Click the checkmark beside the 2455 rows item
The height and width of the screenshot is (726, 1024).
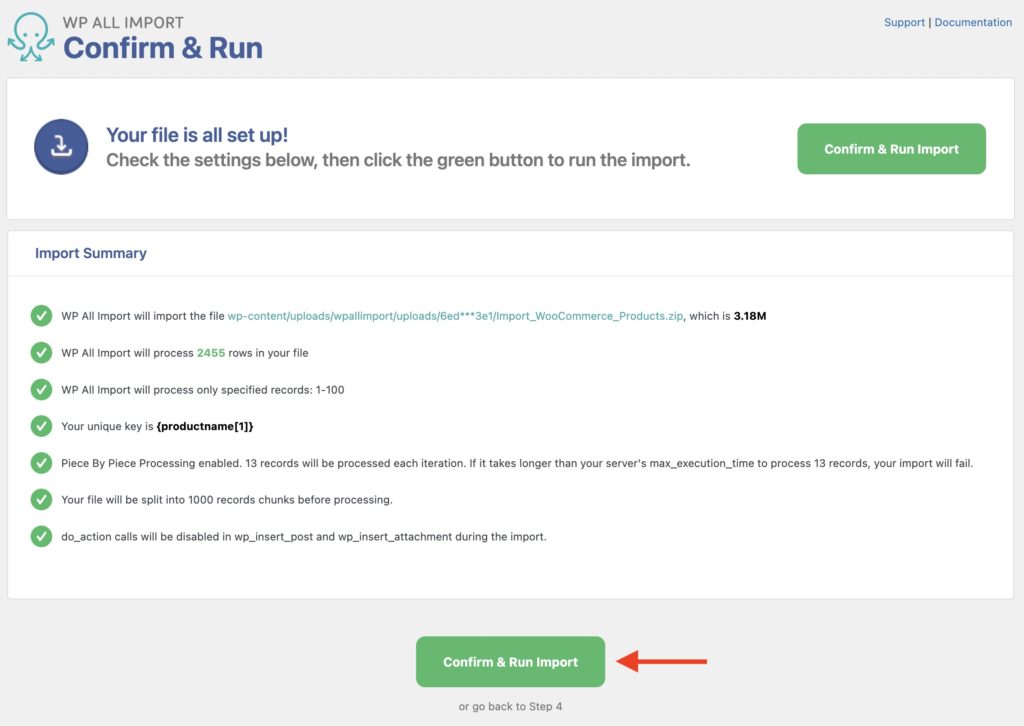(x=41, y=354)
